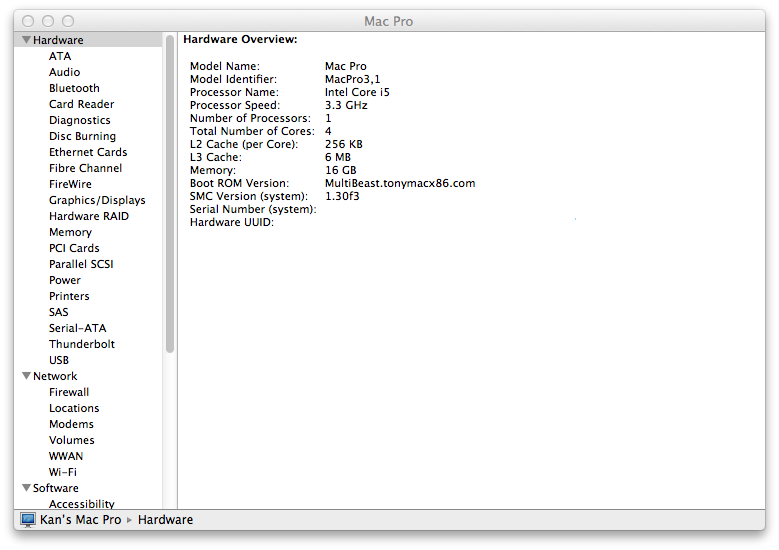Image resolution: width=779 pixels, height=550 pixels.
Task: Click Ethernet Cards in sidebar
Action: click(88, 152)
